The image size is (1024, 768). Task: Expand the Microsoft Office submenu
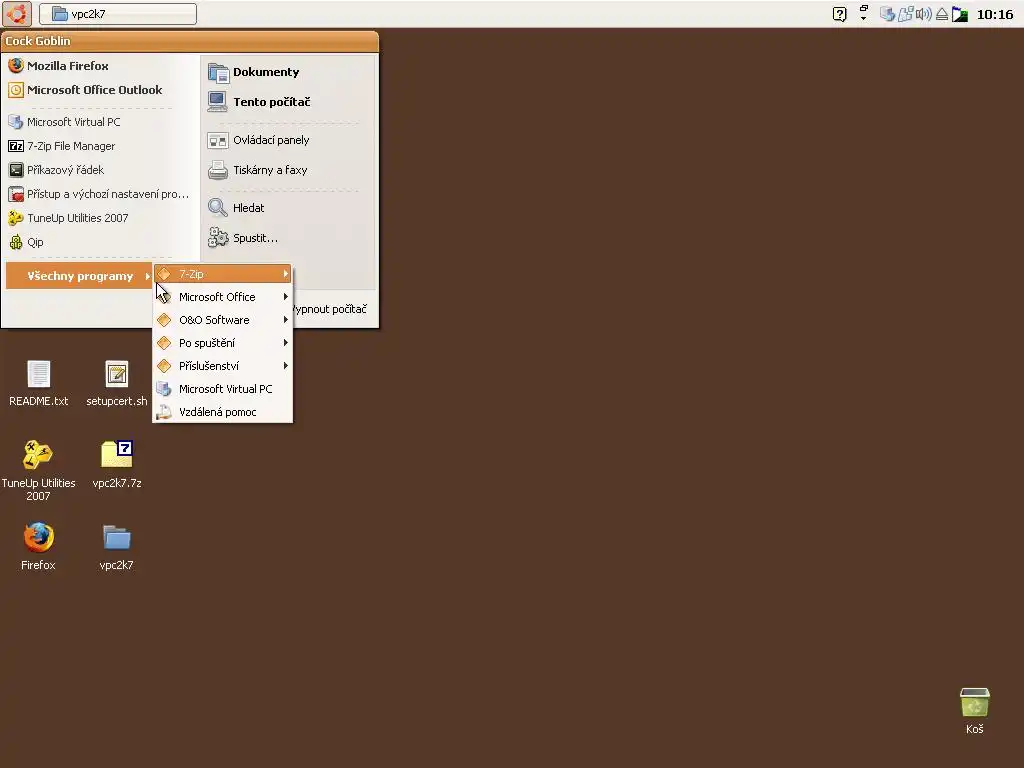pos(223,297)
